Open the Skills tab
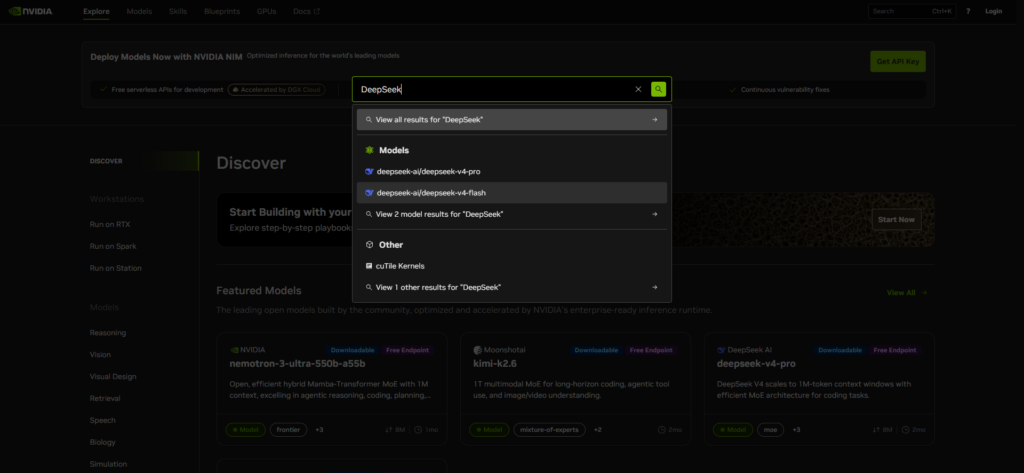The height and width of the screenshot is (473, 1024). pyautogui.click(x=178, y=11)
